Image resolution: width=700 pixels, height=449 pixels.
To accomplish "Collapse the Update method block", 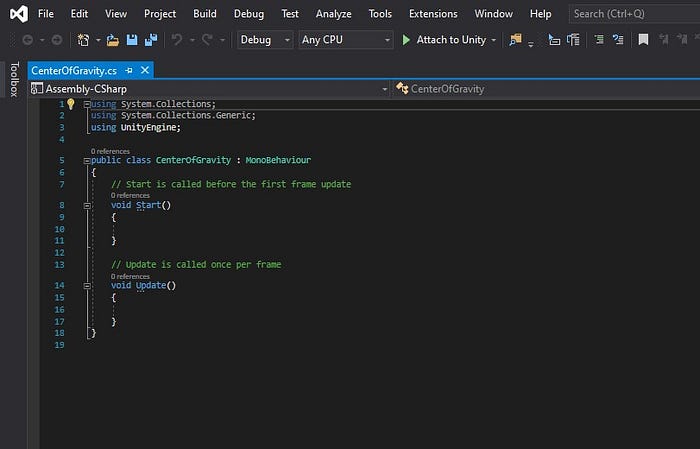I will tap(87, 286).
